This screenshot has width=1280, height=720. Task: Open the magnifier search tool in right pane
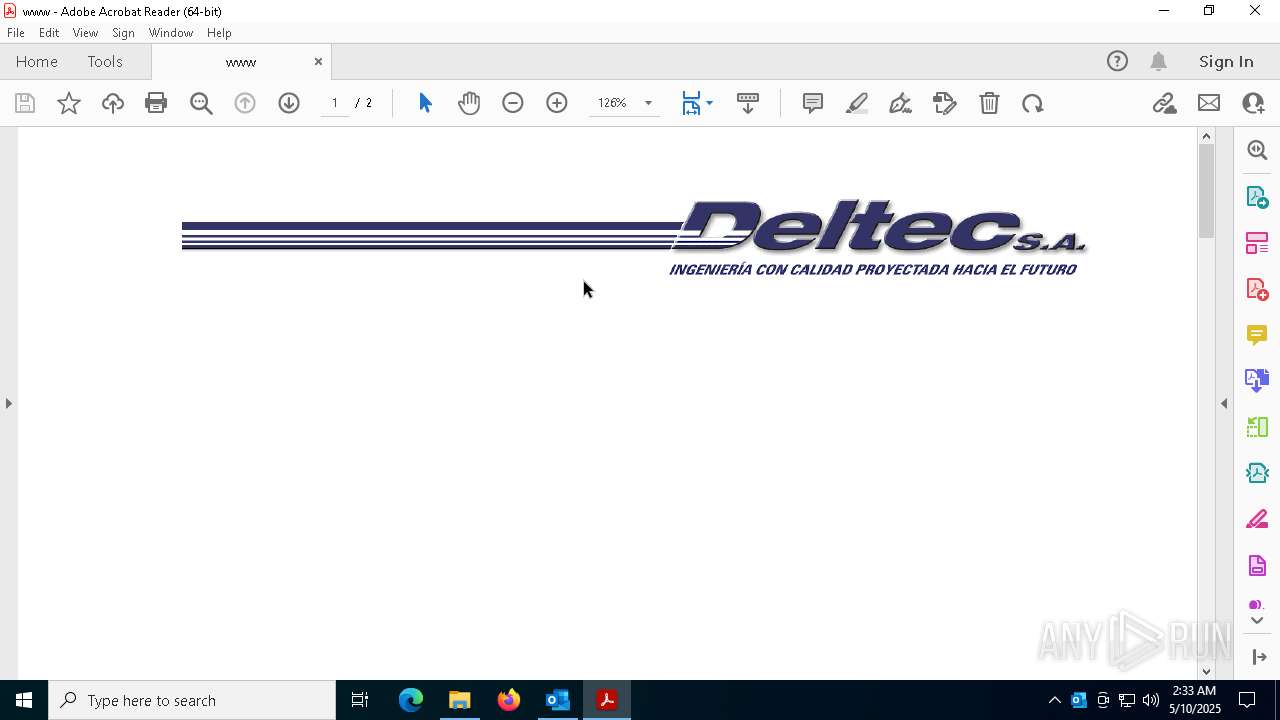pyautogui.click(x=1257, y=150)
